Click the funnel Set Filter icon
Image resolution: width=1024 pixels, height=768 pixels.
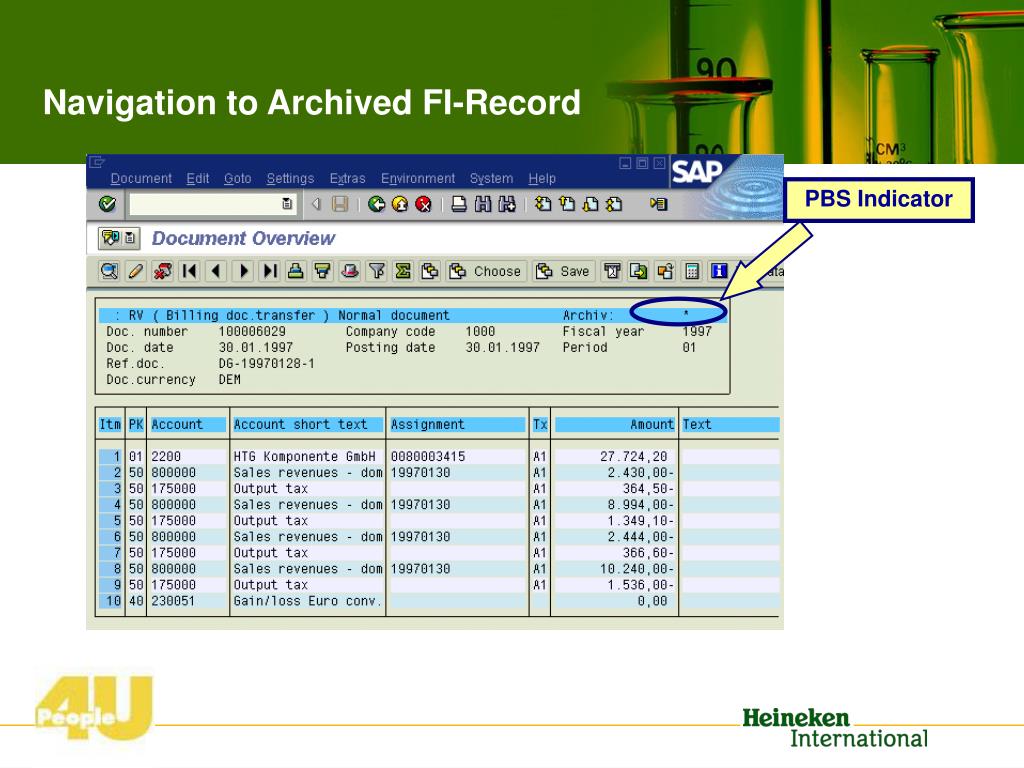click(x=376, y=270)
